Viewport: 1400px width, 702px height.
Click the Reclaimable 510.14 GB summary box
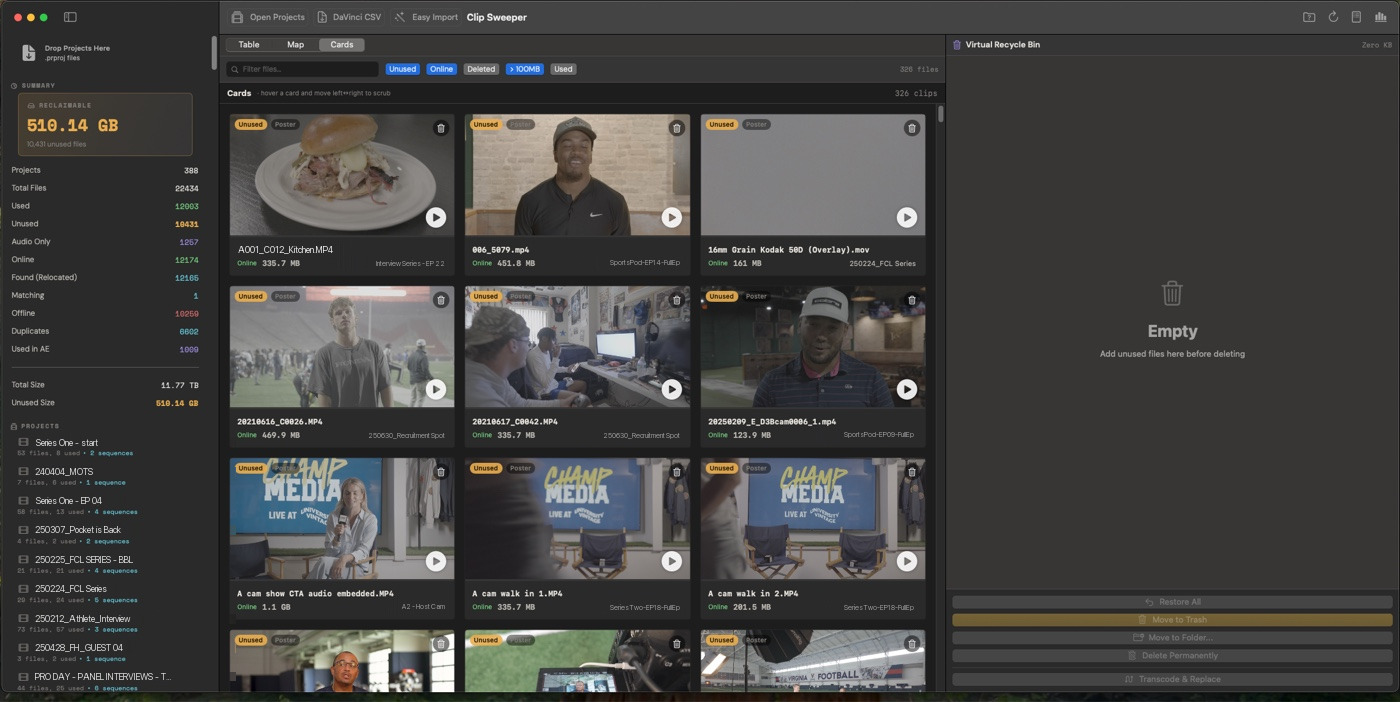click(x=105, y=124)
